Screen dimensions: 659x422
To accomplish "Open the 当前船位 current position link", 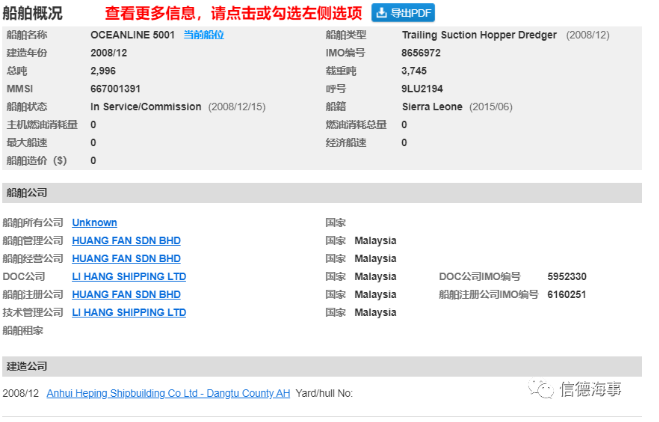I will 203,35.
